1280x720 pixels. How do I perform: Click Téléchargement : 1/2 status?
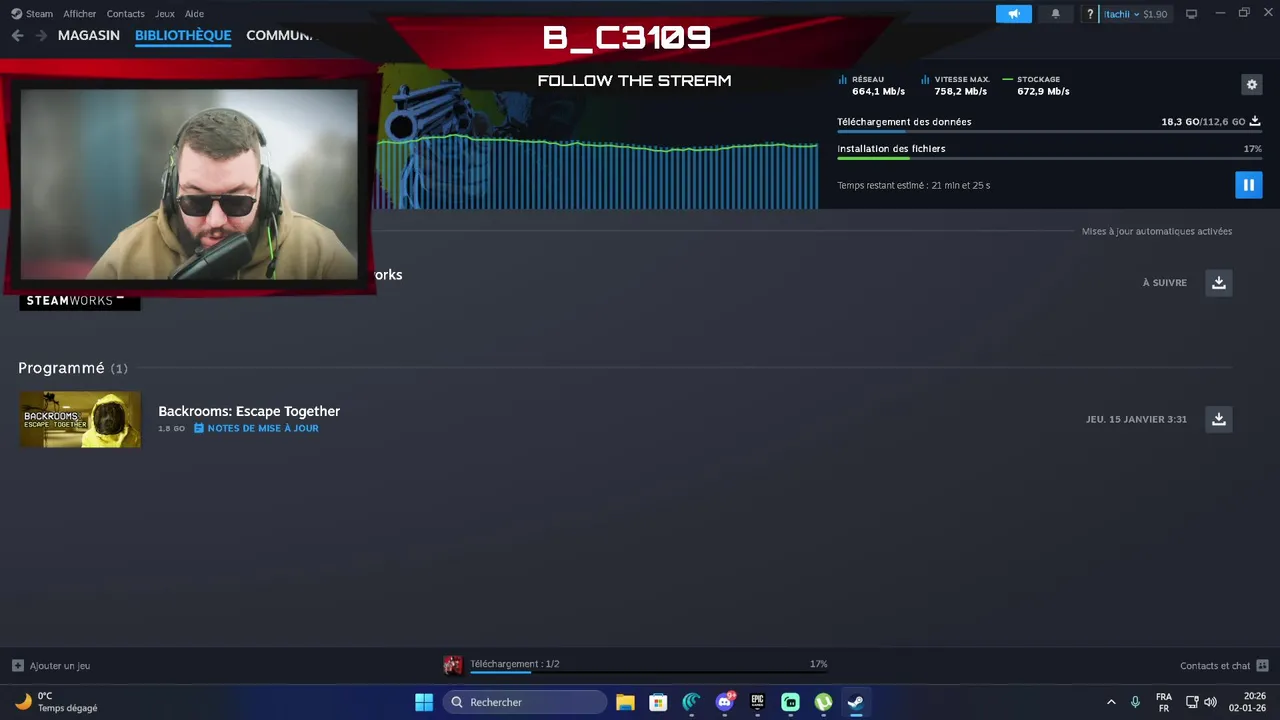click(514, 664)
